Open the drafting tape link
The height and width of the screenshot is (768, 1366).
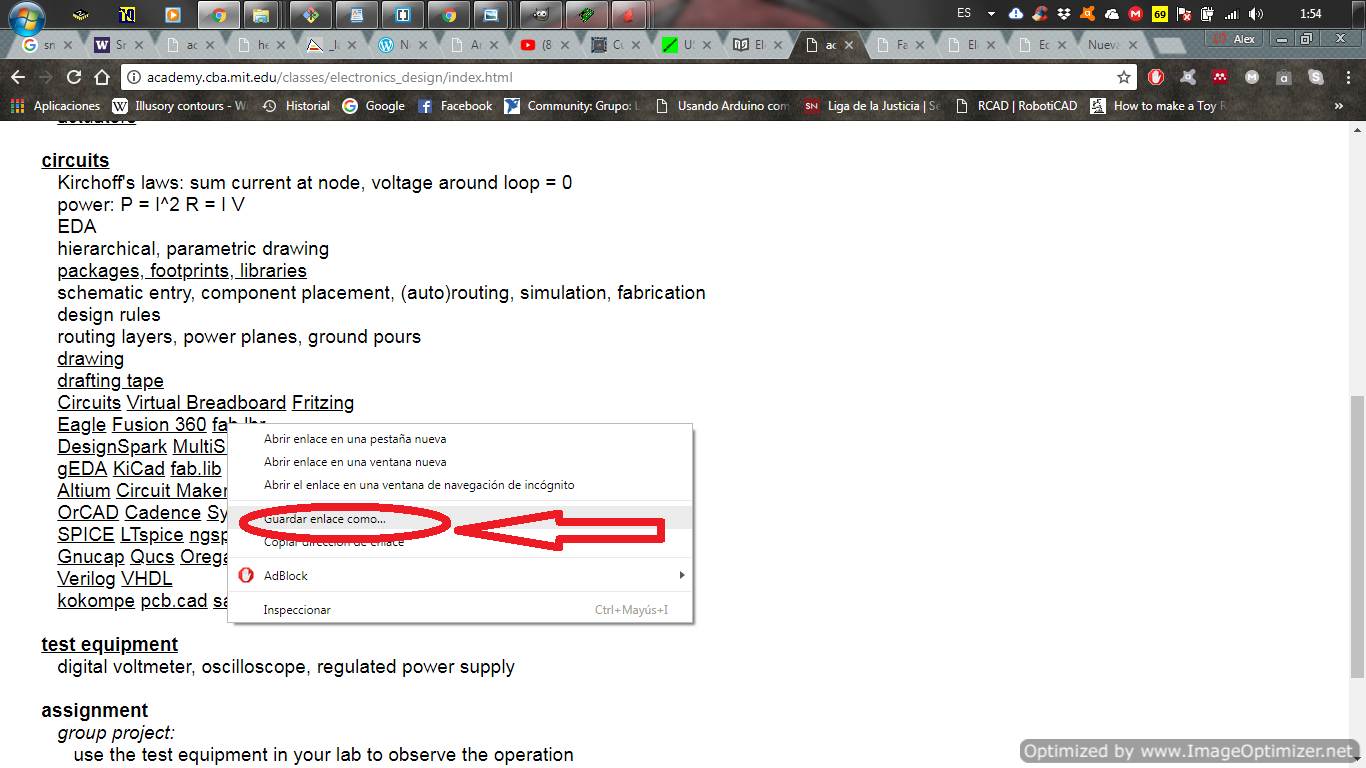click(110, 381)
